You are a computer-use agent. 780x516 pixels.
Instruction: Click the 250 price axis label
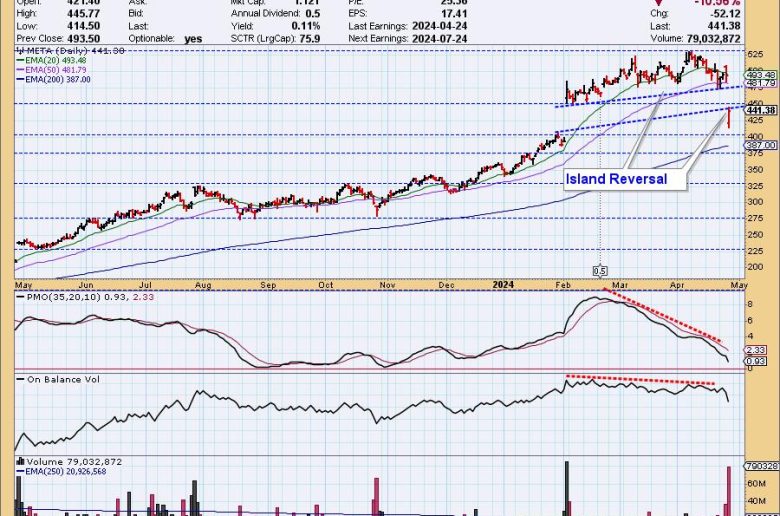(755, 234)
